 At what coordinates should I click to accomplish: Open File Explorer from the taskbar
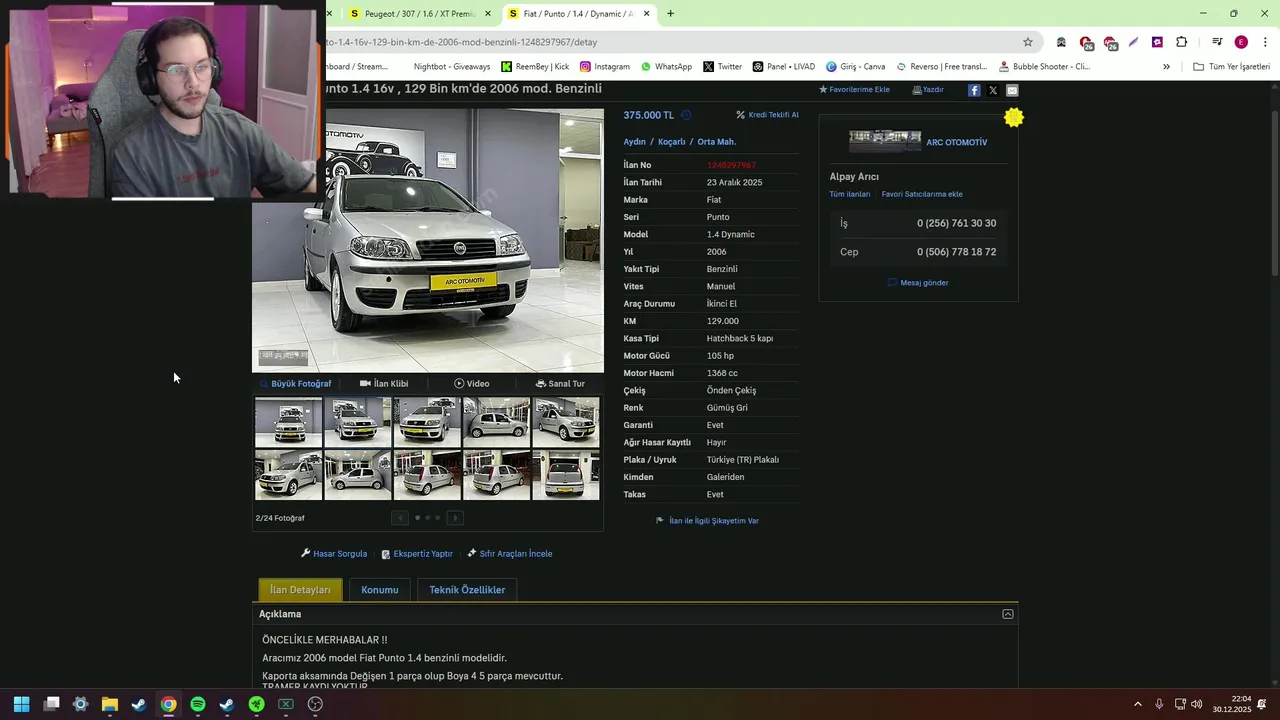tap(110, 704)
